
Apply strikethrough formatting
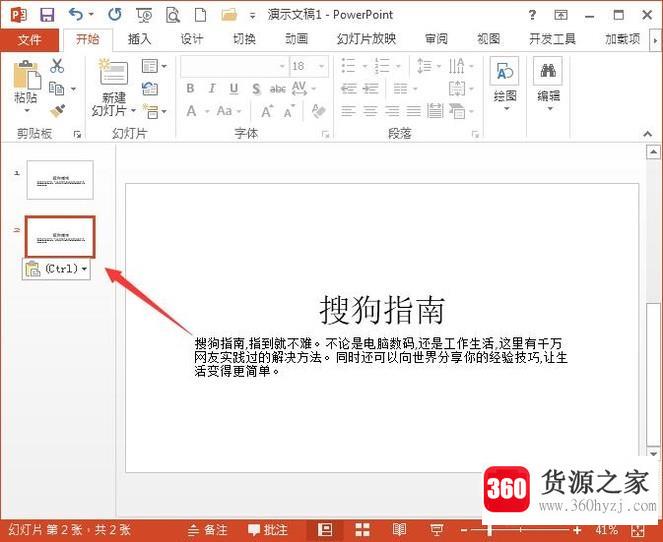(277, 89)
